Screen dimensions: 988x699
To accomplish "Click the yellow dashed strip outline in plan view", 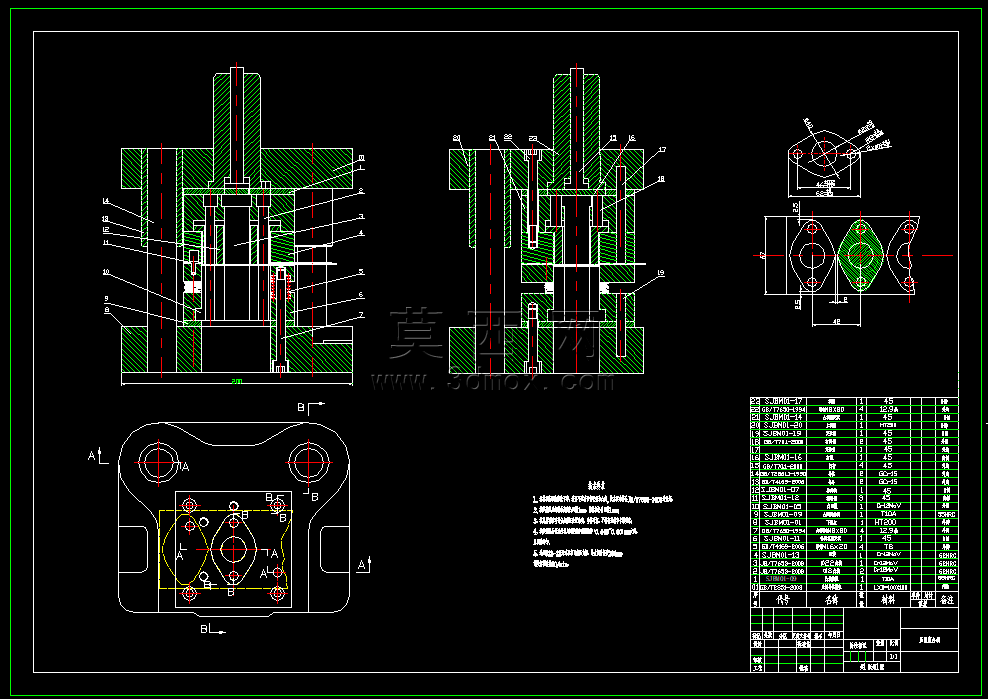I will click(225, 549).
